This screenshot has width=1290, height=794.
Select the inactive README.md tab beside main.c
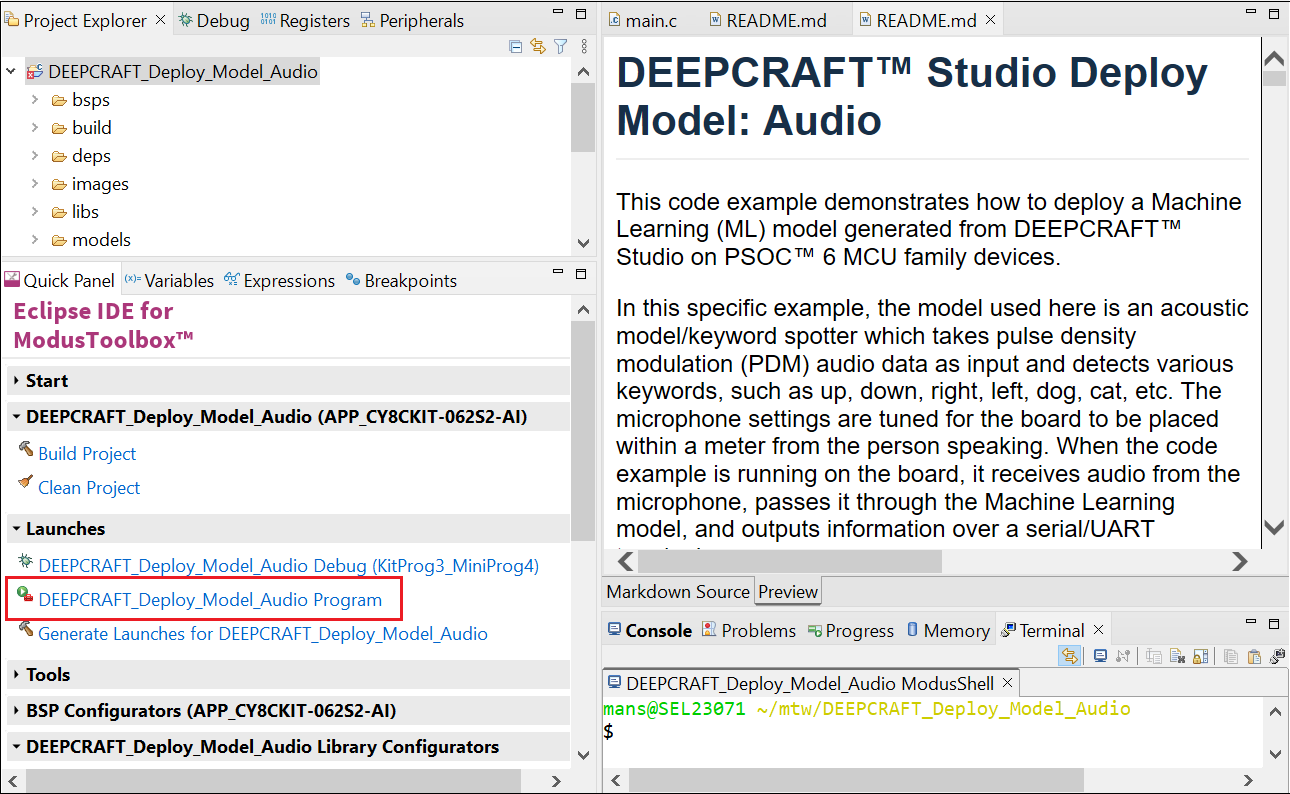tap(767, 21)
